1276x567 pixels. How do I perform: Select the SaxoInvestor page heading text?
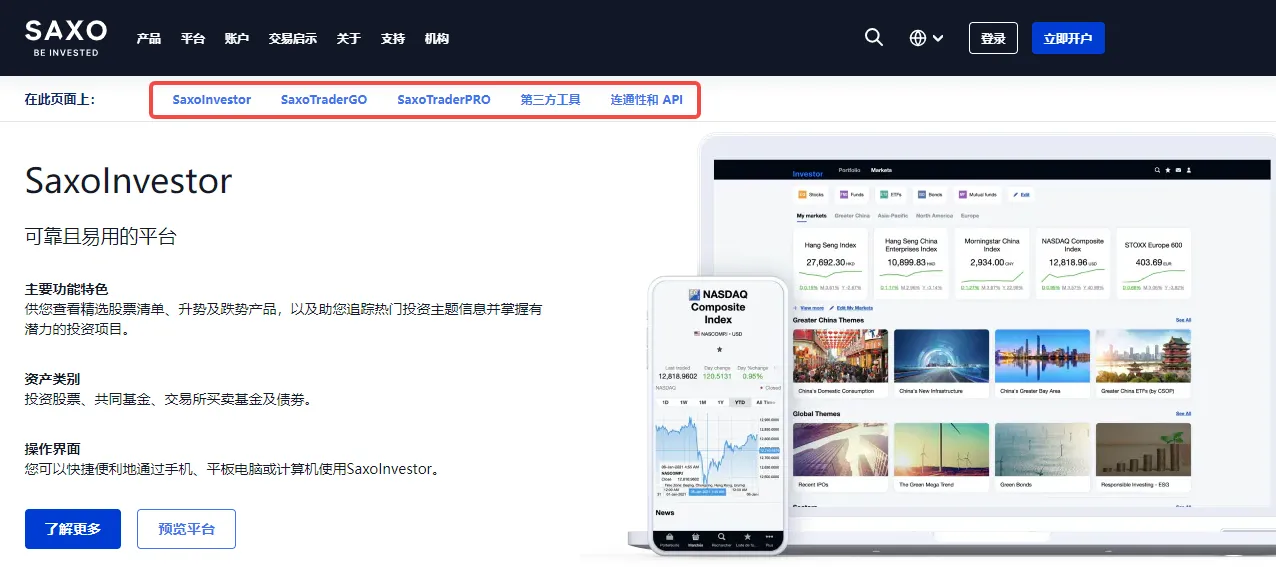(128, 181)
